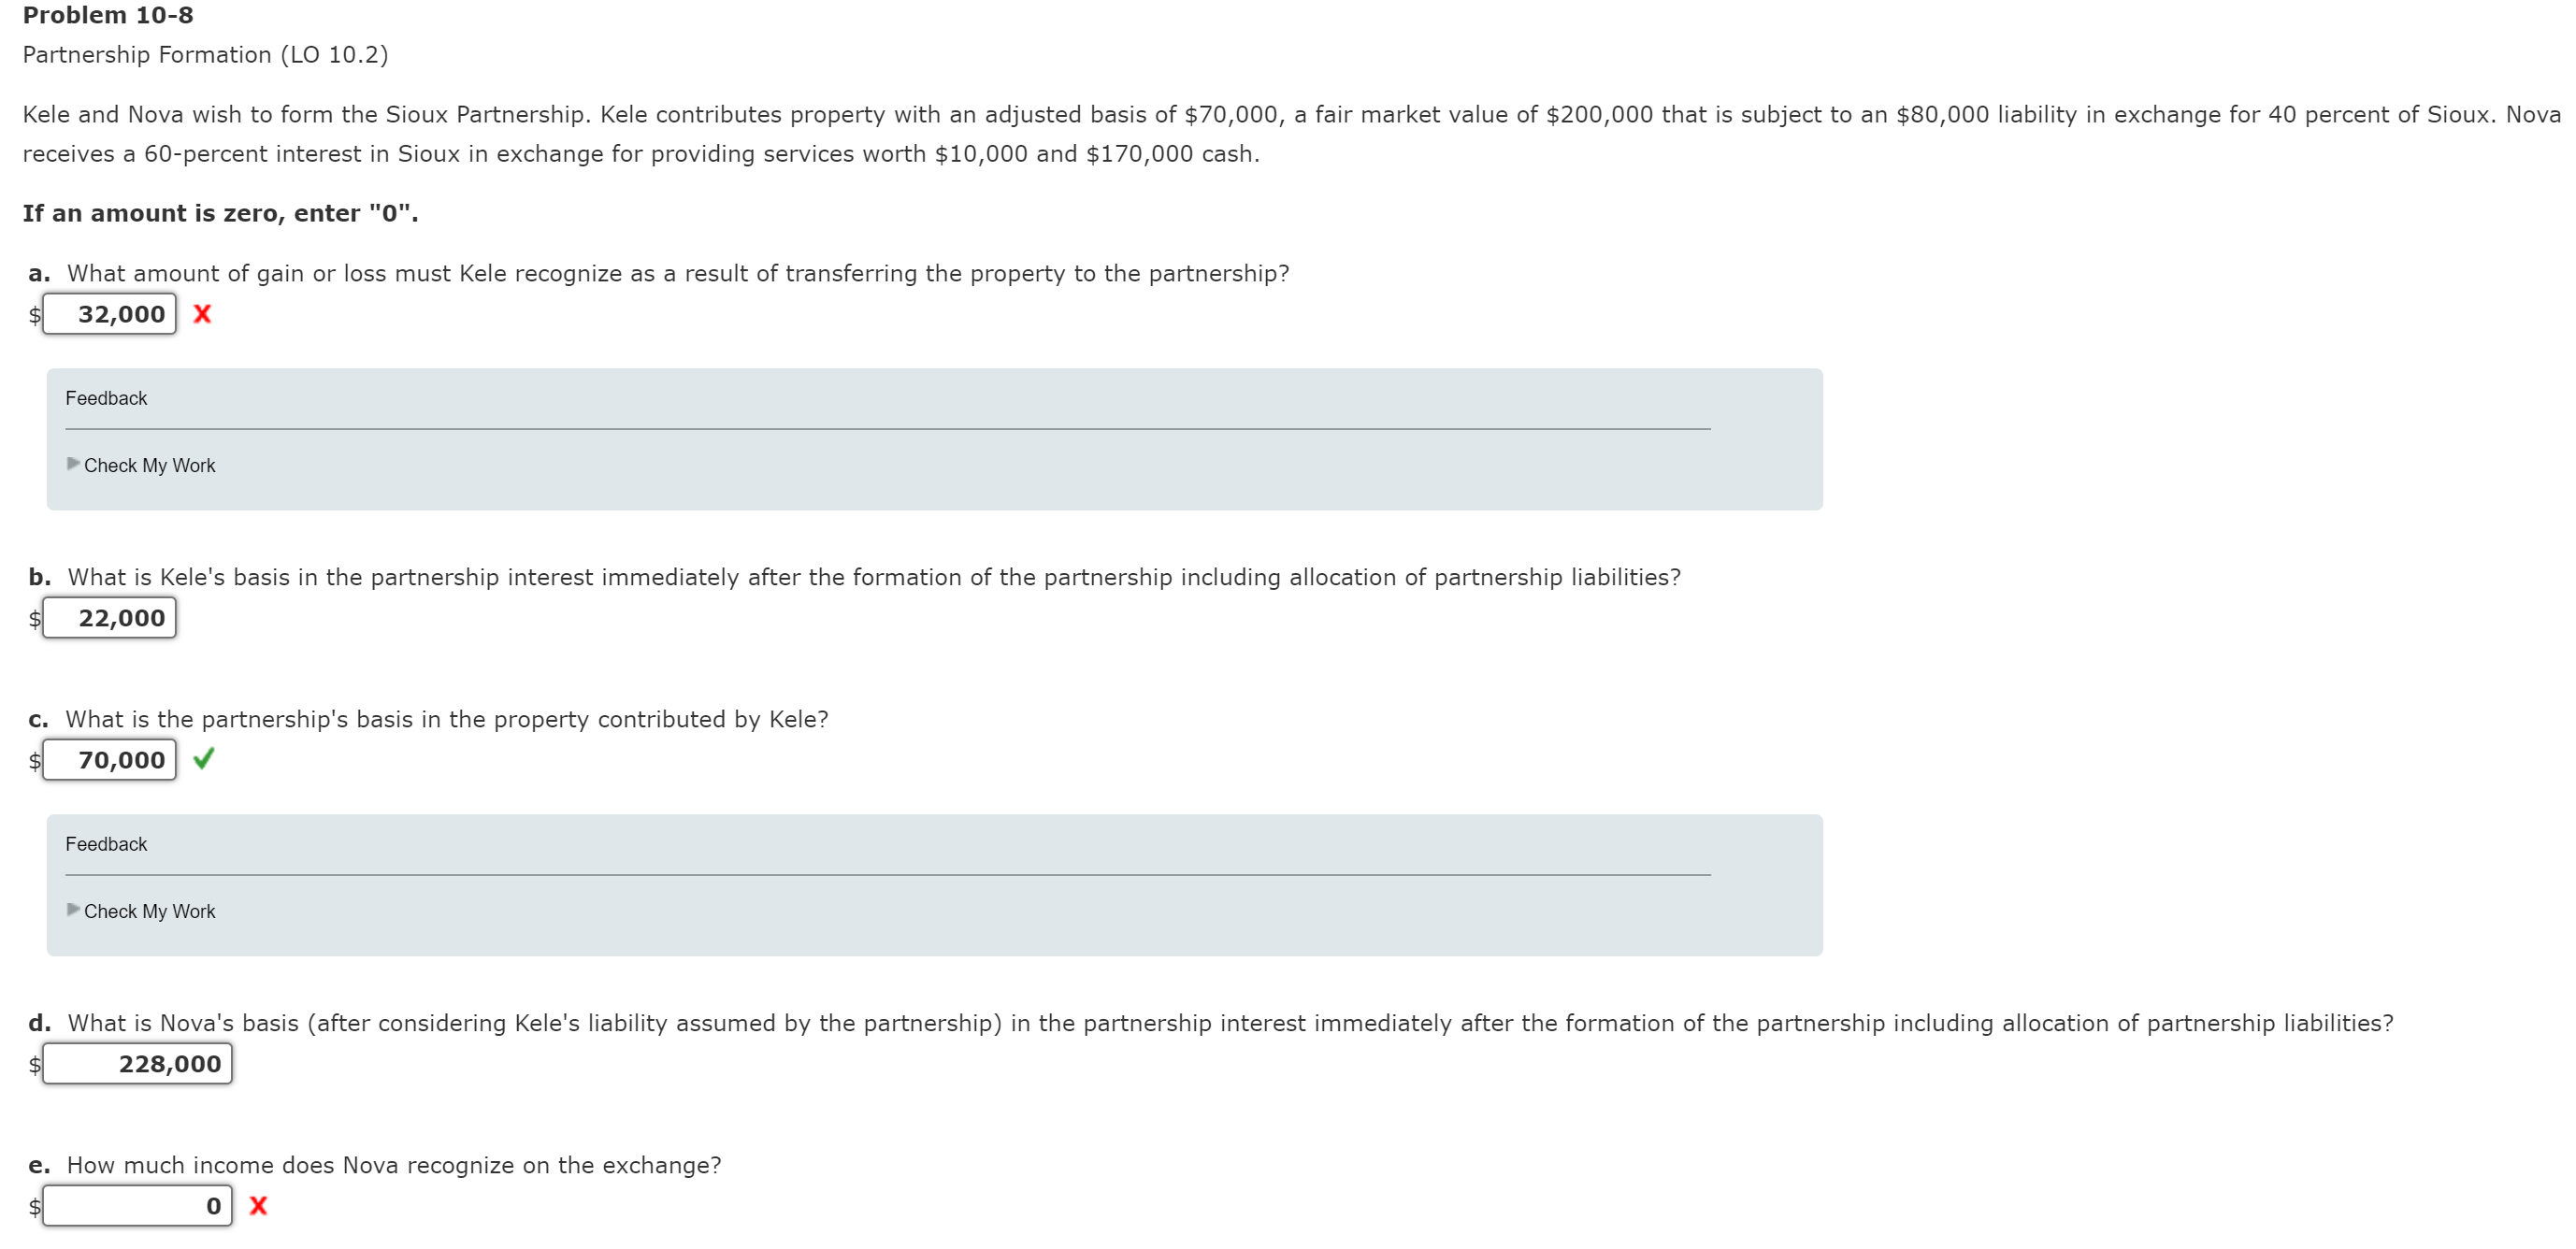The image size is (2576, 1249).
Task: Click the red X next to part e answer
Action: coord(259,1205)
